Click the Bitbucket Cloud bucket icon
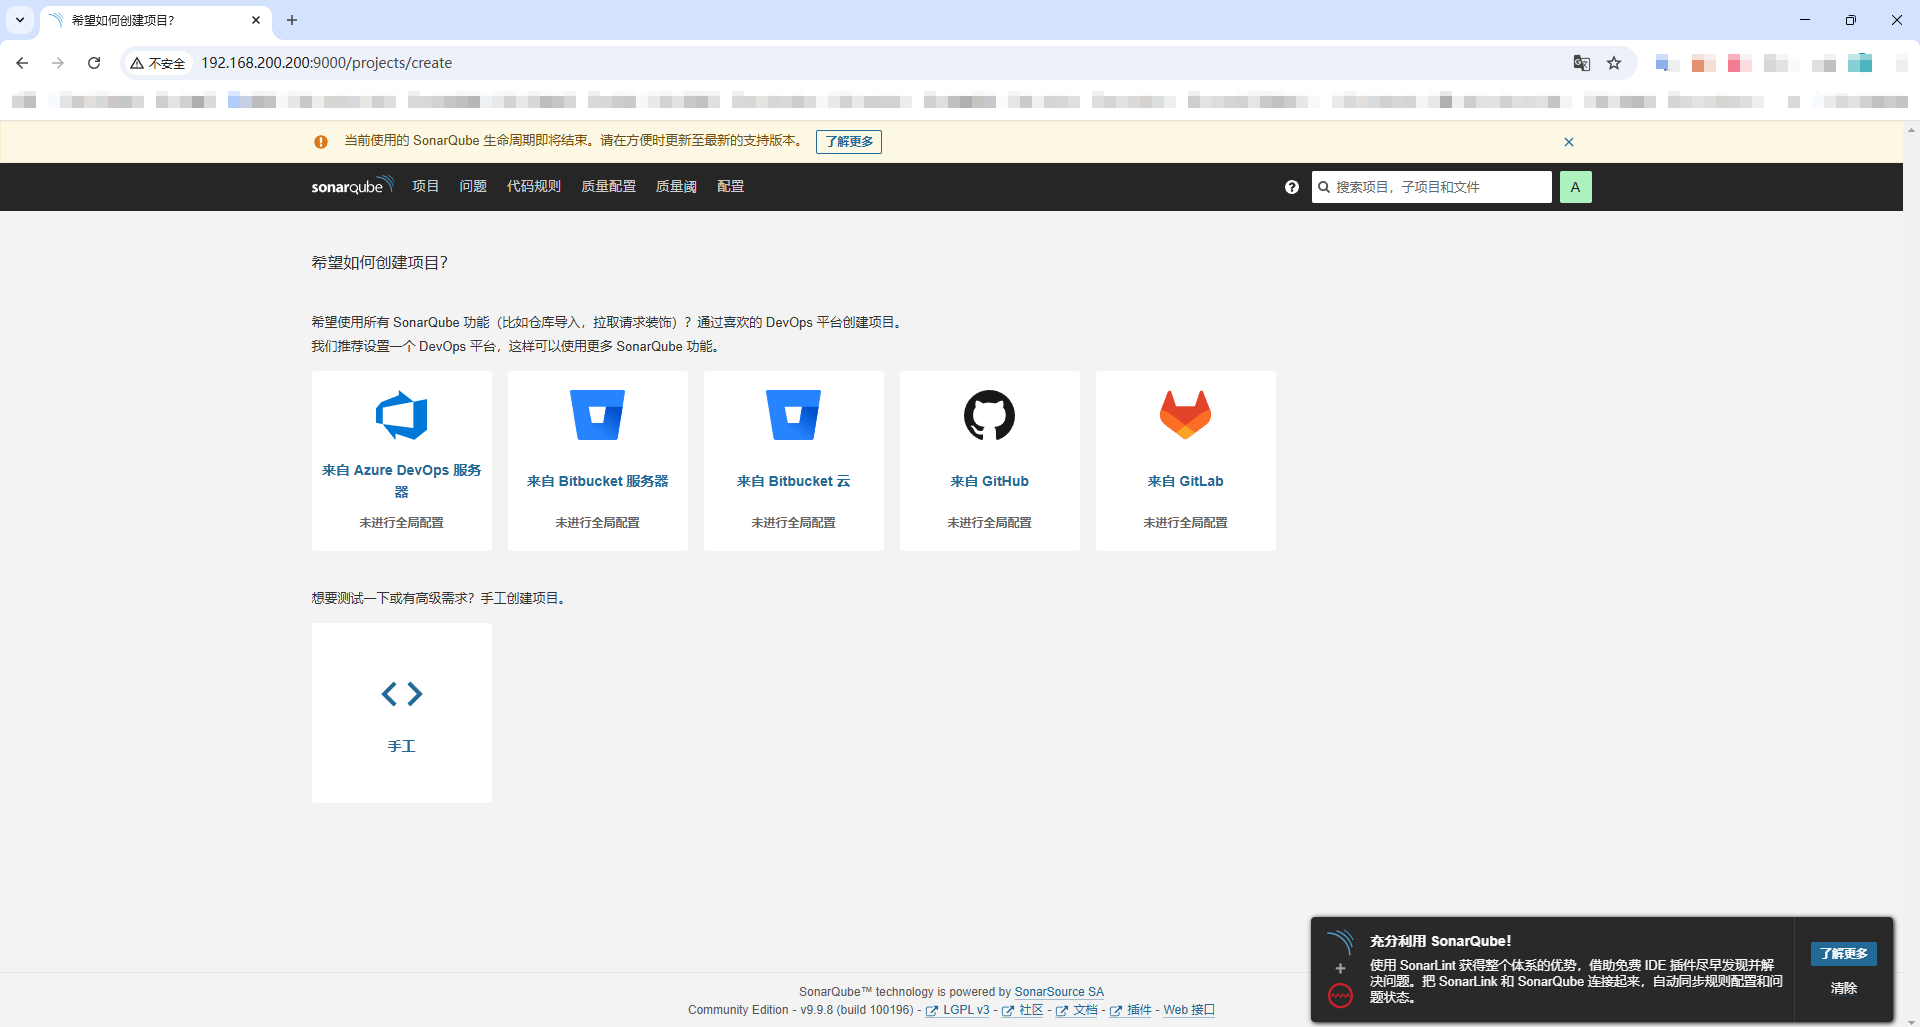 coord(793,415)
